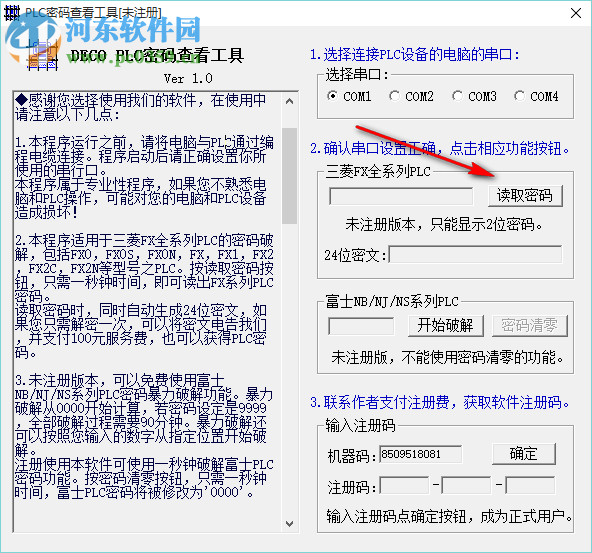This screenshot has width=592, height=553.
Task: Click the 机器码: label
Action: click(x=352, y=456)
